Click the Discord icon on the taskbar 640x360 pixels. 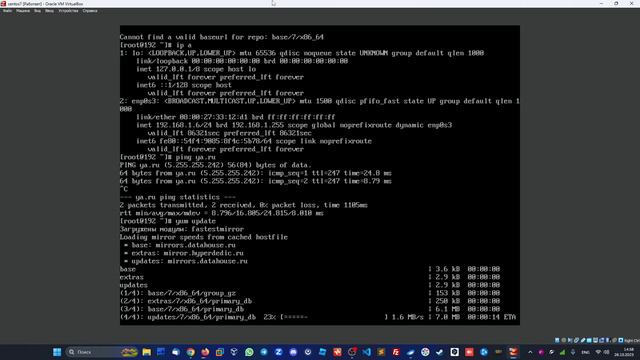pos(293,352)
